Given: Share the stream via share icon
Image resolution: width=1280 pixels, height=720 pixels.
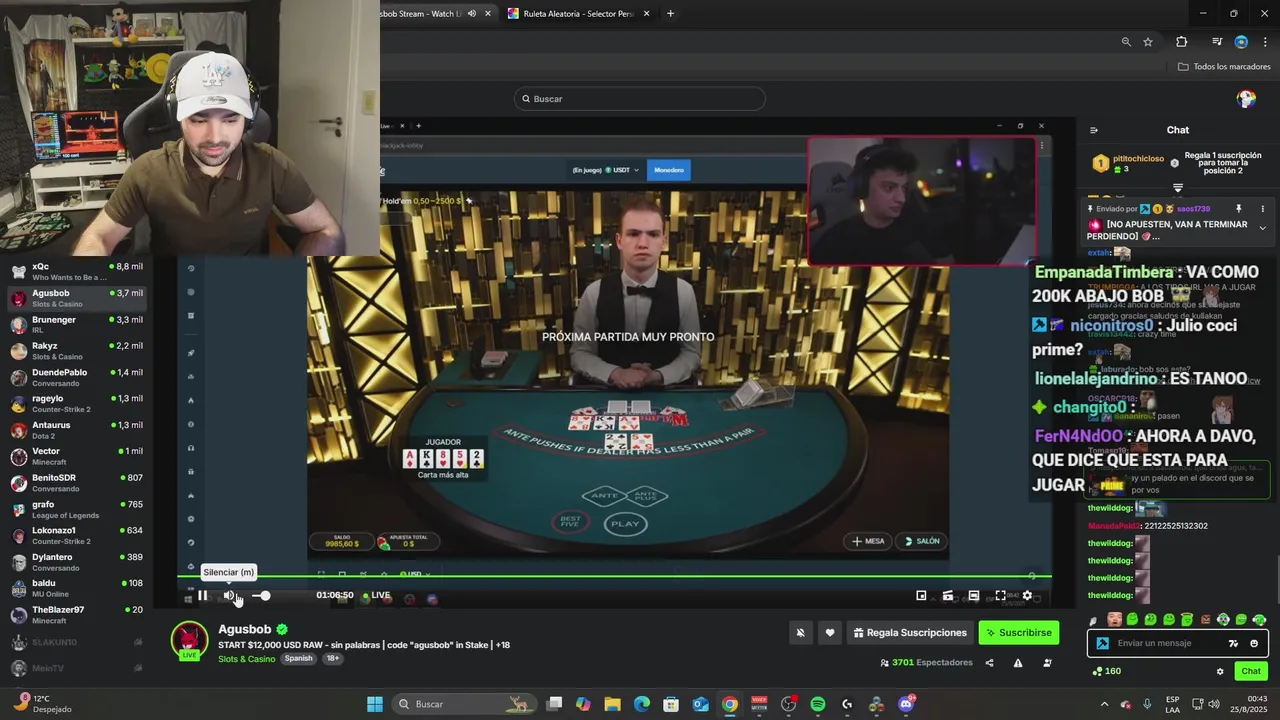Looking at the screenshot, I should (x=989, y=663).
